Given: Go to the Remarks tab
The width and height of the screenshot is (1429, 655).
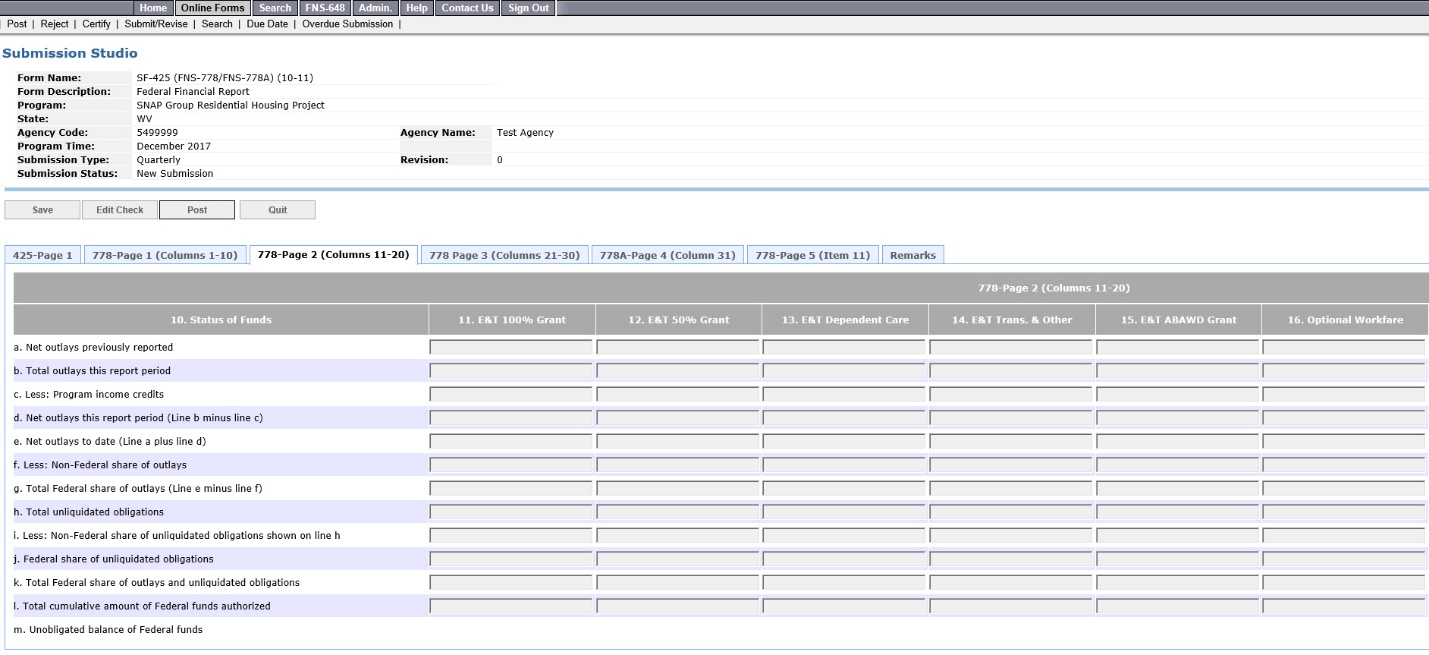Looking at the screenshot, I should click(912, 256).
